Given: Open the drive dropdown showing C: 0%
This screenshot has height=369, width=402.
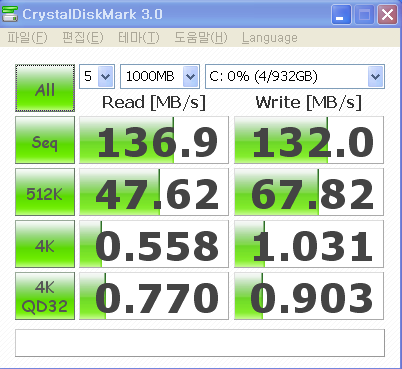Looking at the screenshot, I should point(295,77).
